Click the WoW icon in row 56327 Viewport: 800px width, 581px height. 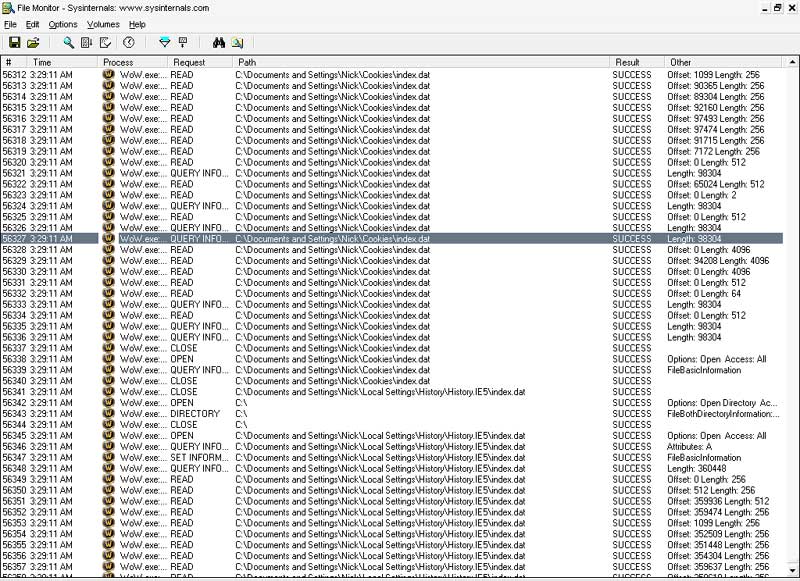coord(108,238)
